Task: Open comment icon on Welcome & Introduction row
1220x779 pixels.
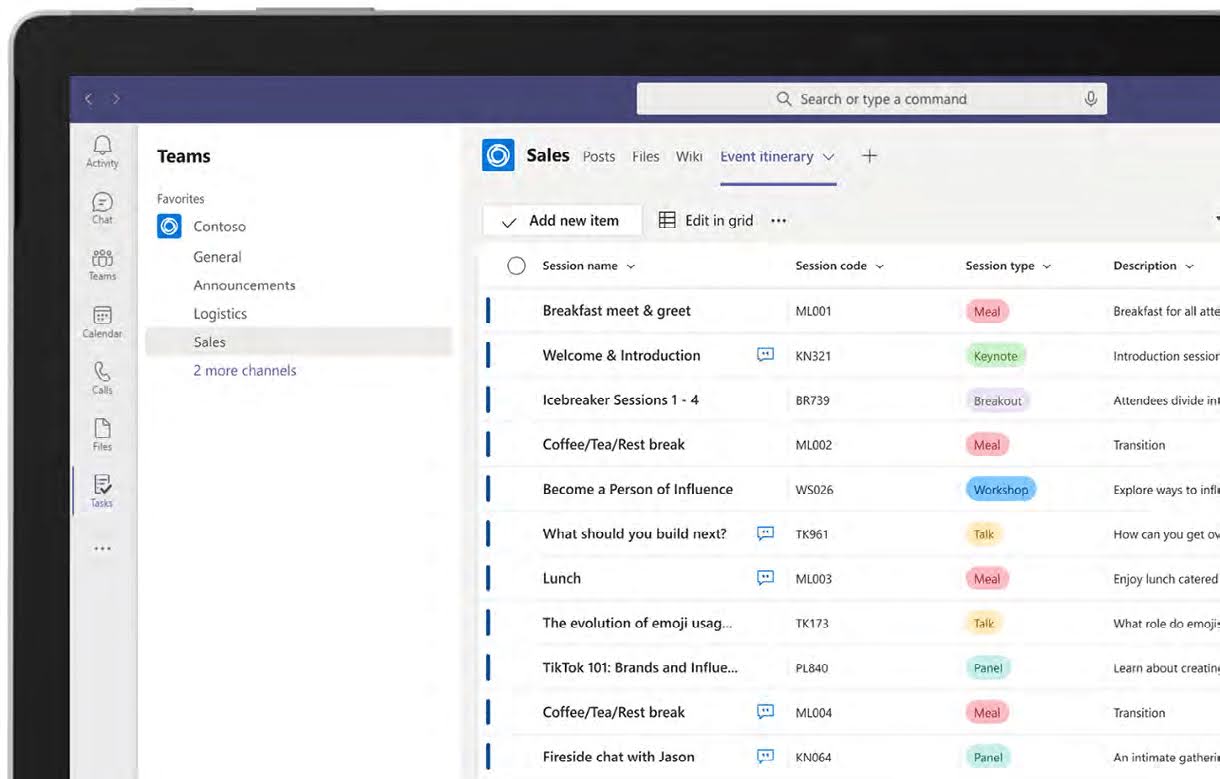Action: (x=765, y=354)
